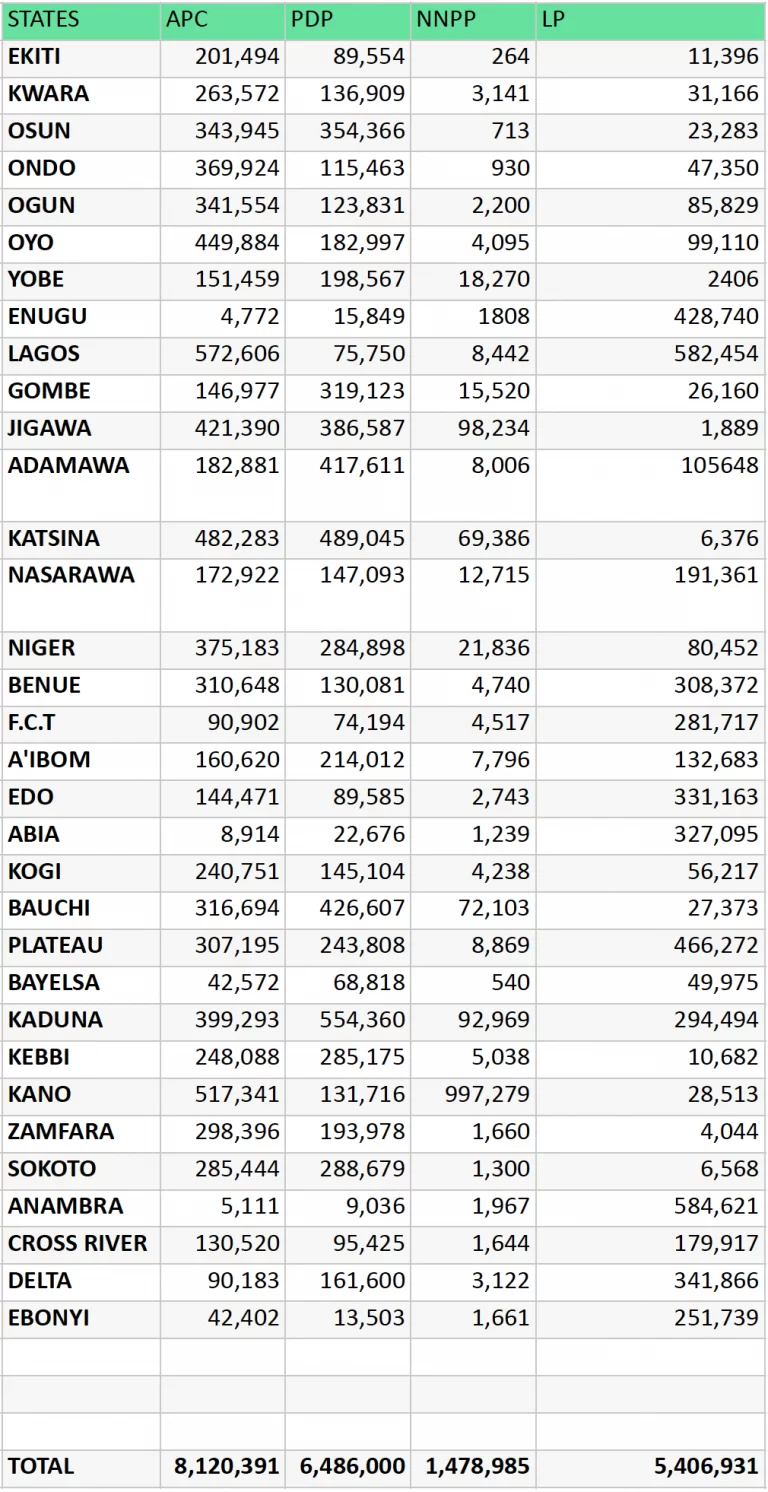The height and width of the screenshot is (1492, 768).
Task: Select the PDP column header cell
Action: click(347, 20)
